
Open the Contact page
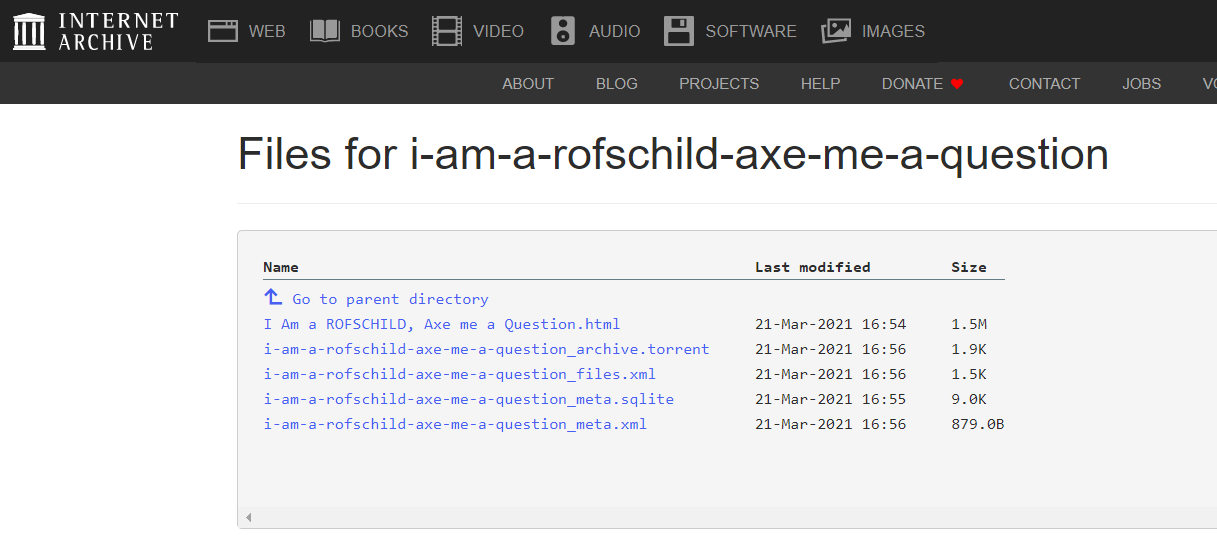click(1044, 84)
